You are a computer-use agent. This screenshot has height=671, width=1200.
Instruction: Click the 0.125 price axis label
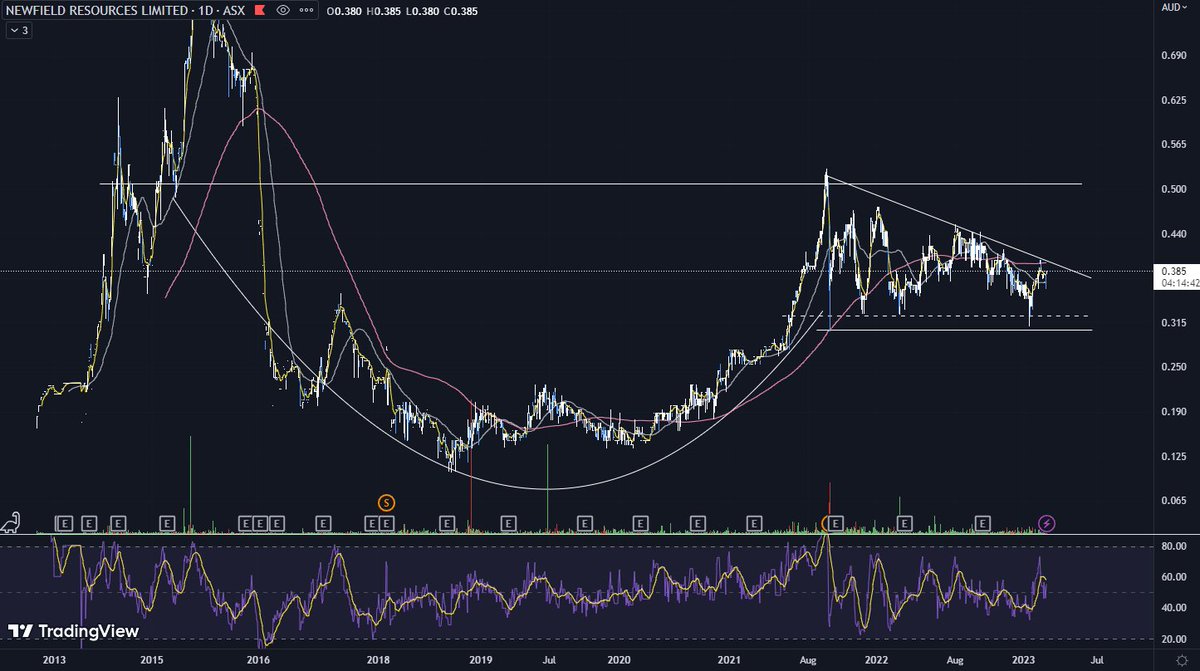(x=1172, y=457)
